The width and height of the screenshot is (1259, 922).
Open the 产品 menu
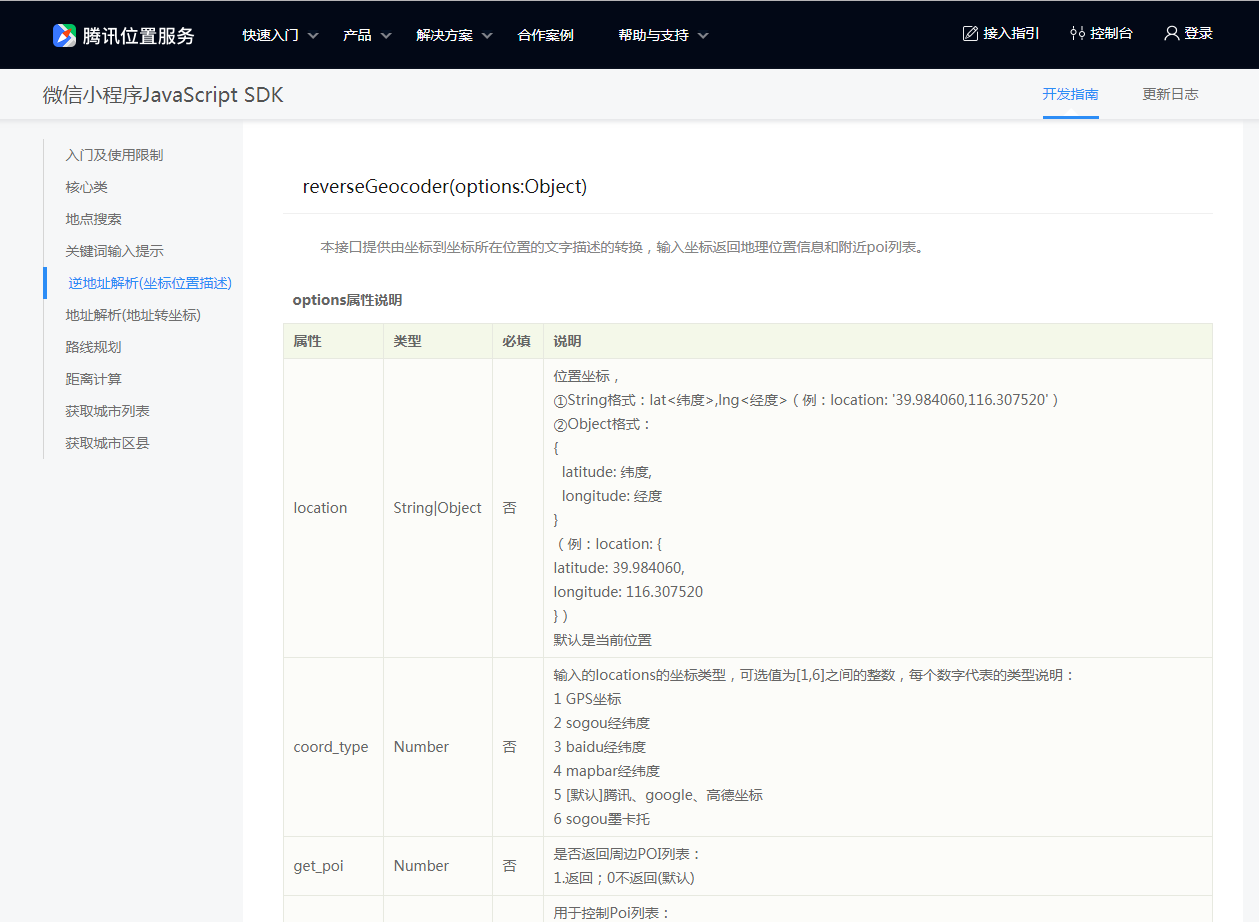pyautogui.click(x=357, y=35)
